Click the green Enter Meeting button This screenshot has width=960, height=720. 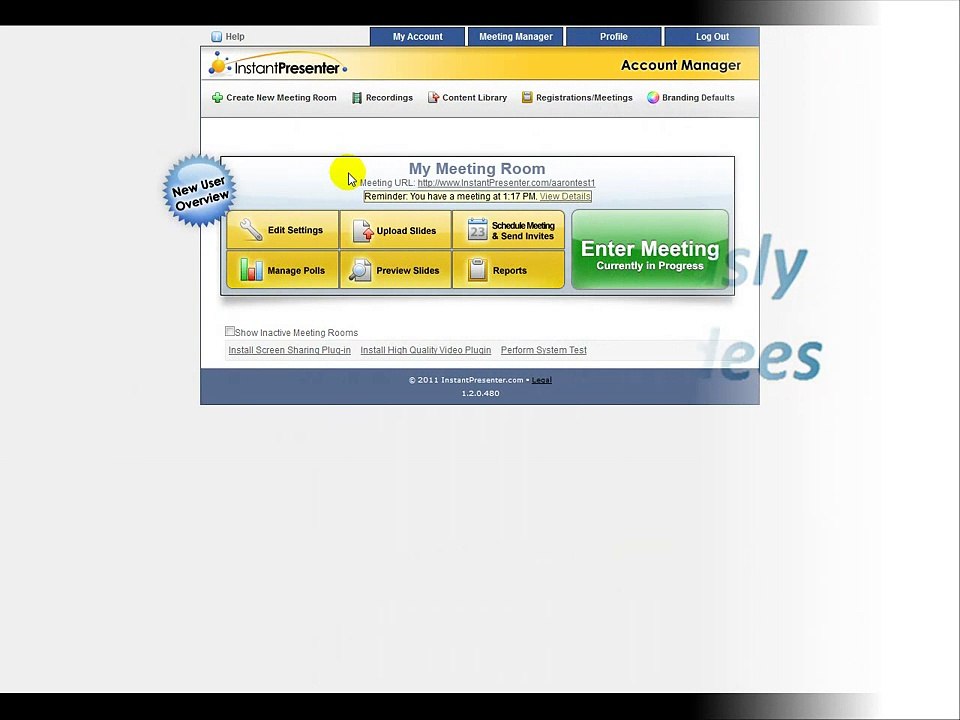[650, 249]
